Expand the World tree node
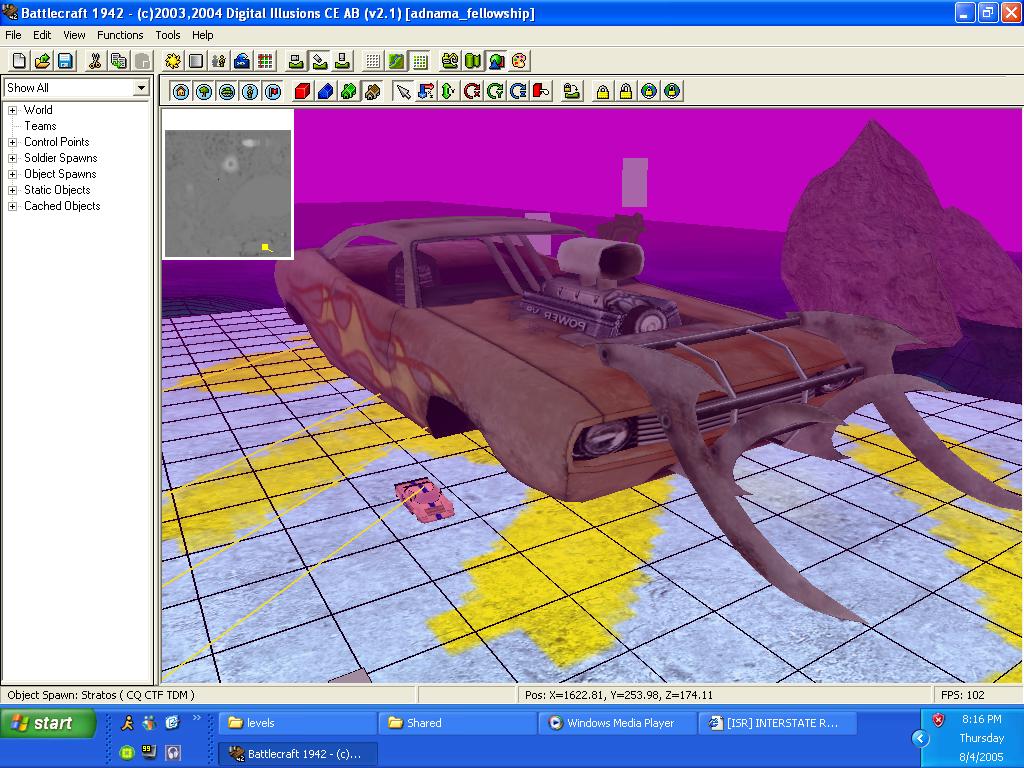Screen dimensions: 1024x768 coord(12,110)
